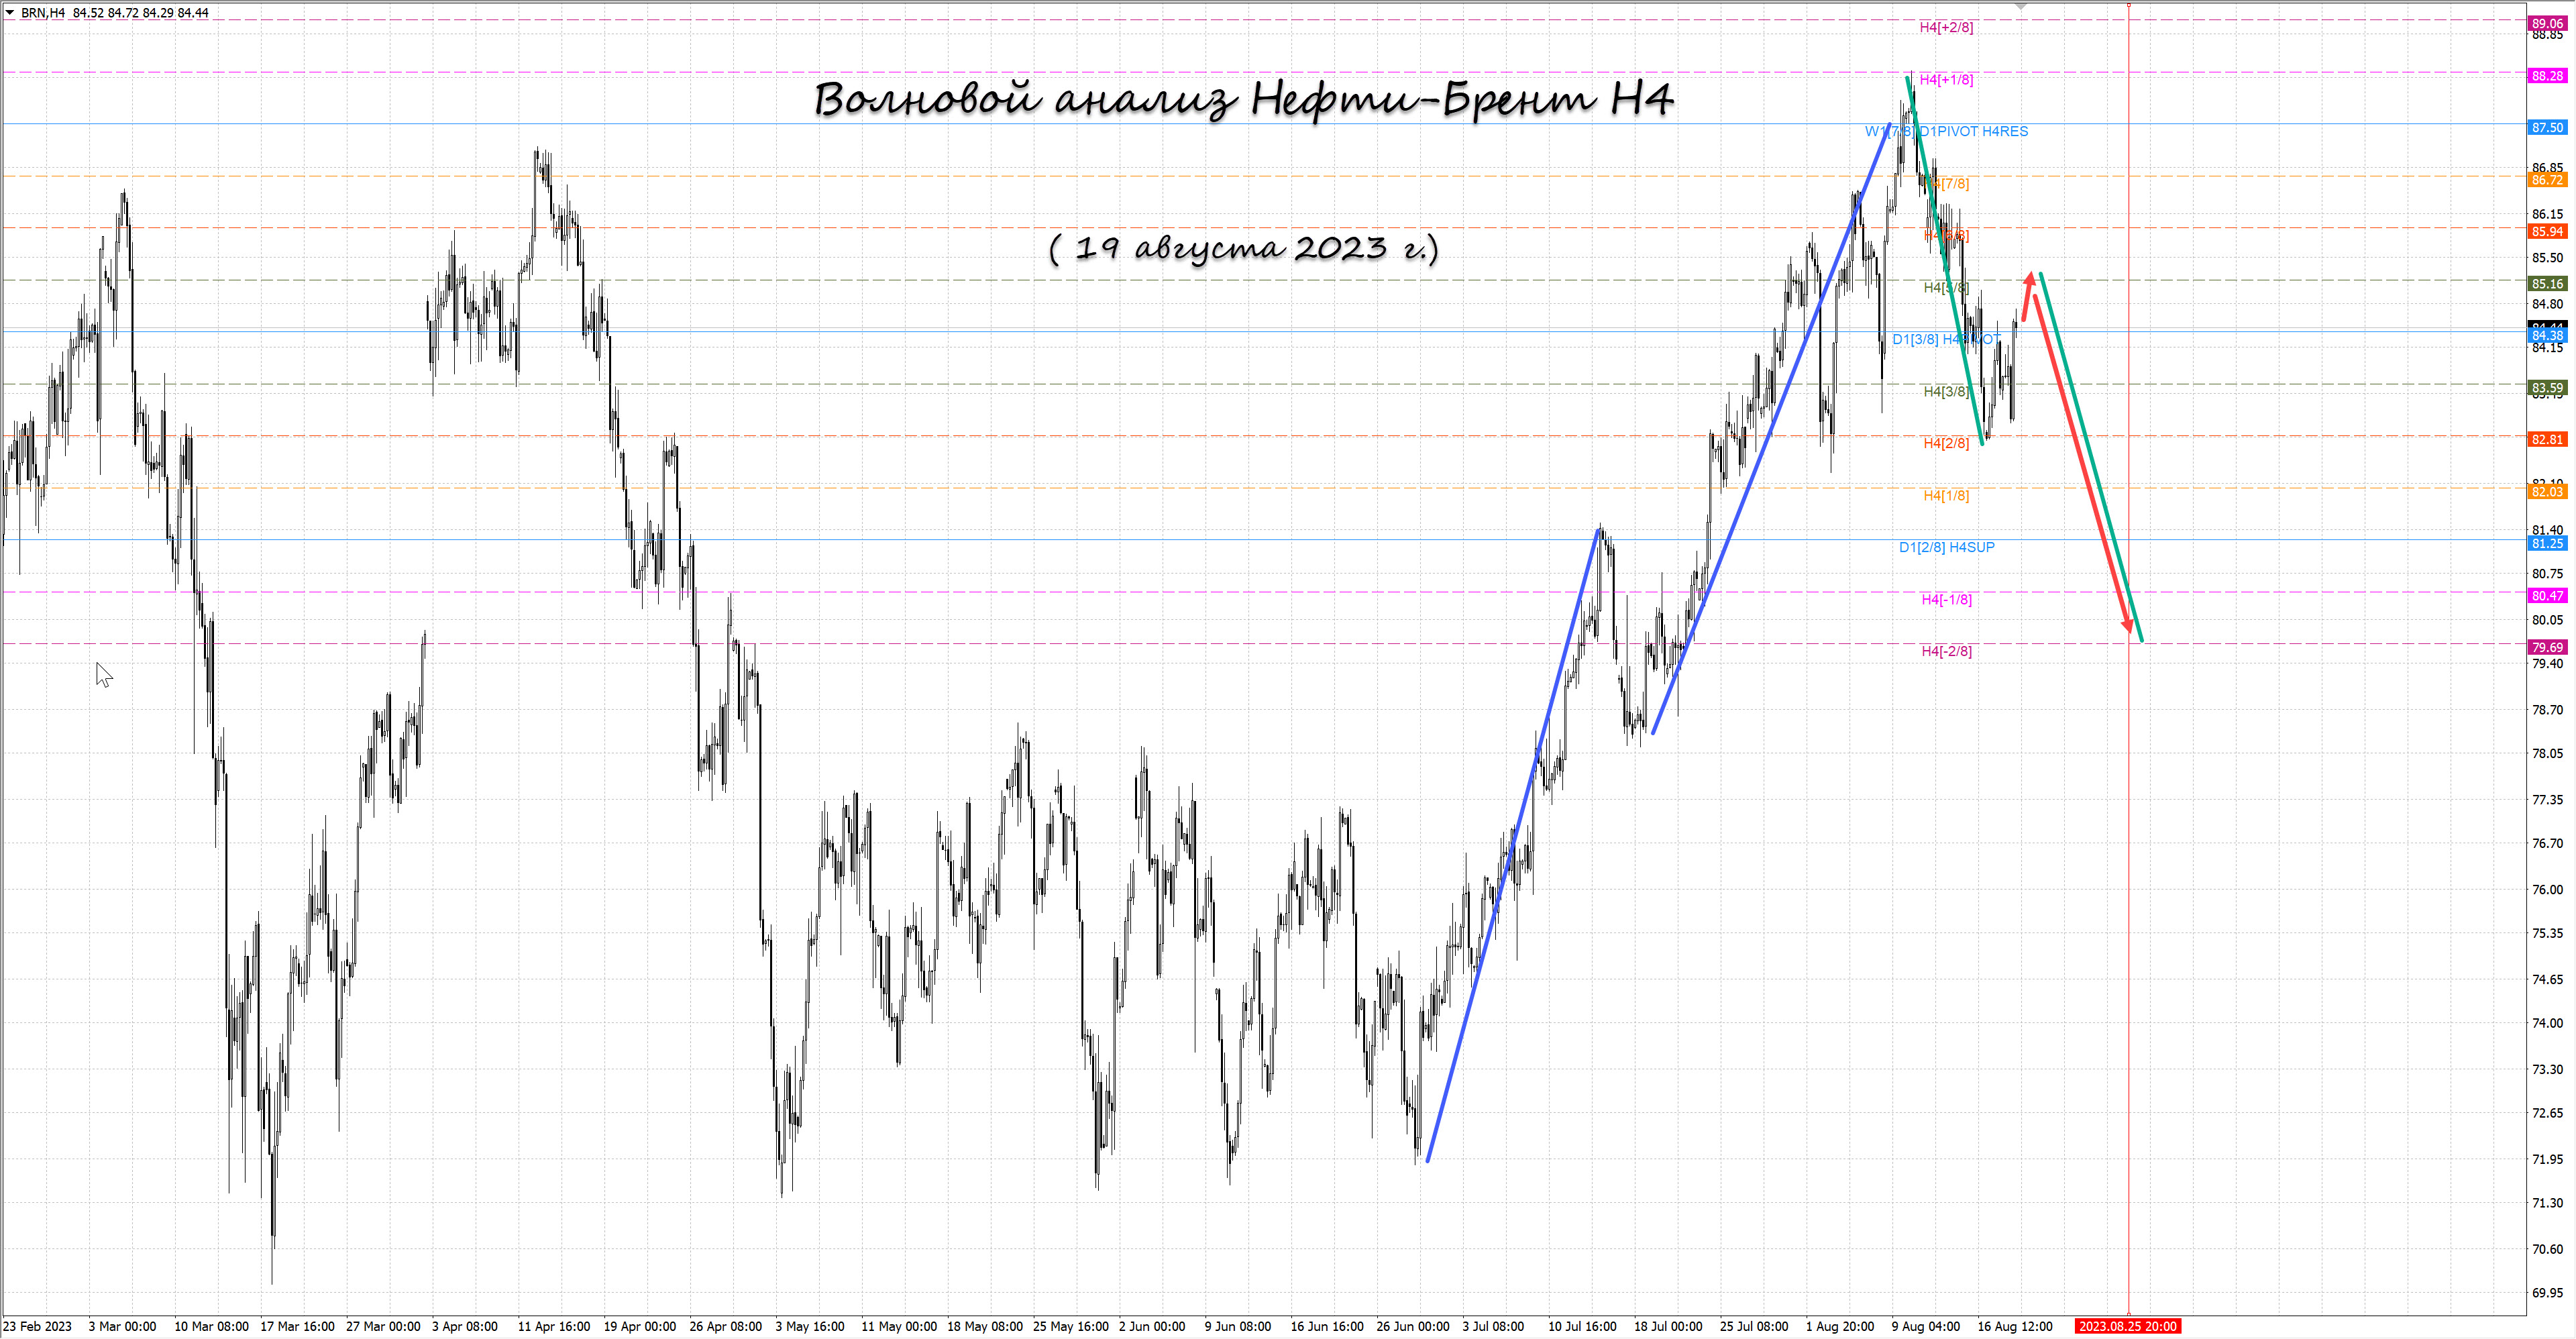Viewport: 2576px width, 1339px height.
Task: Open the dropdown triangle beside BRN,H4
Action: pyautogui.click(x=9, y=13)
